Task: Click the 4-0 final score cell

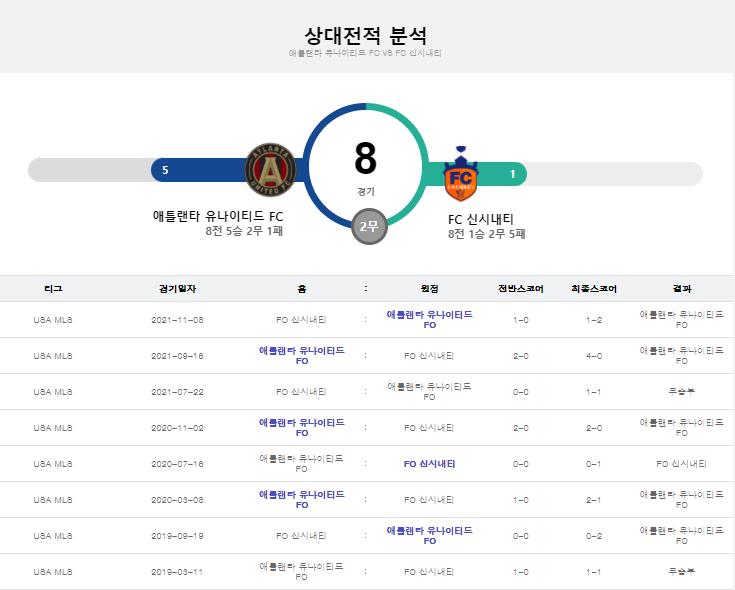Action: click(x=593, y=356)
